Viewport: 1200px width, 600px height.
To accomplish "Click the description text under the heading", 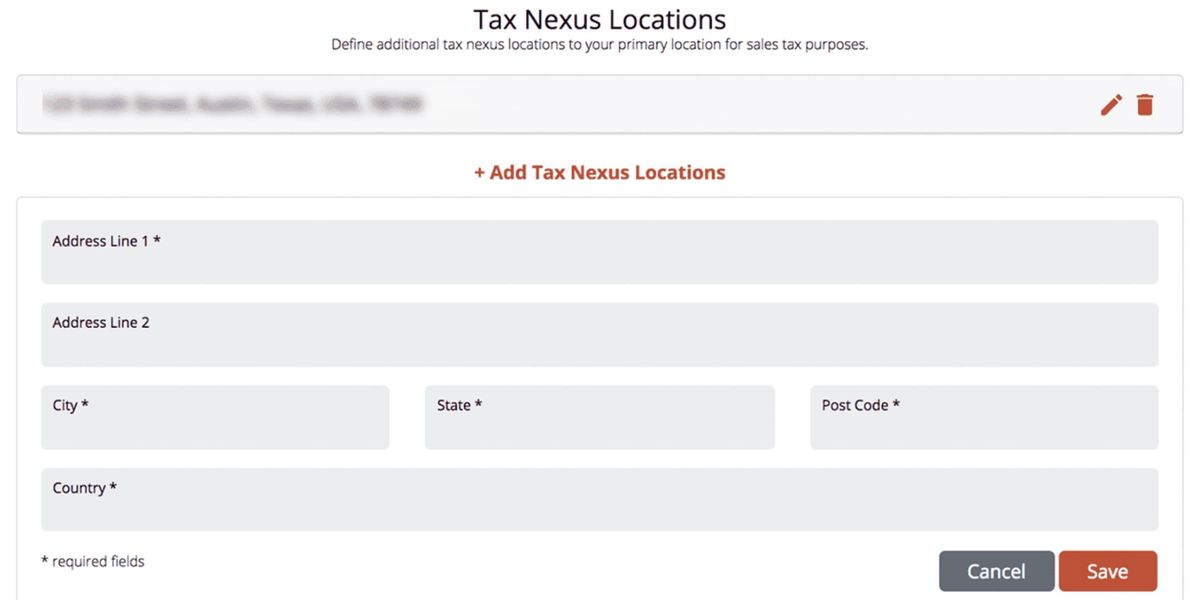I will tap(599, 45).
